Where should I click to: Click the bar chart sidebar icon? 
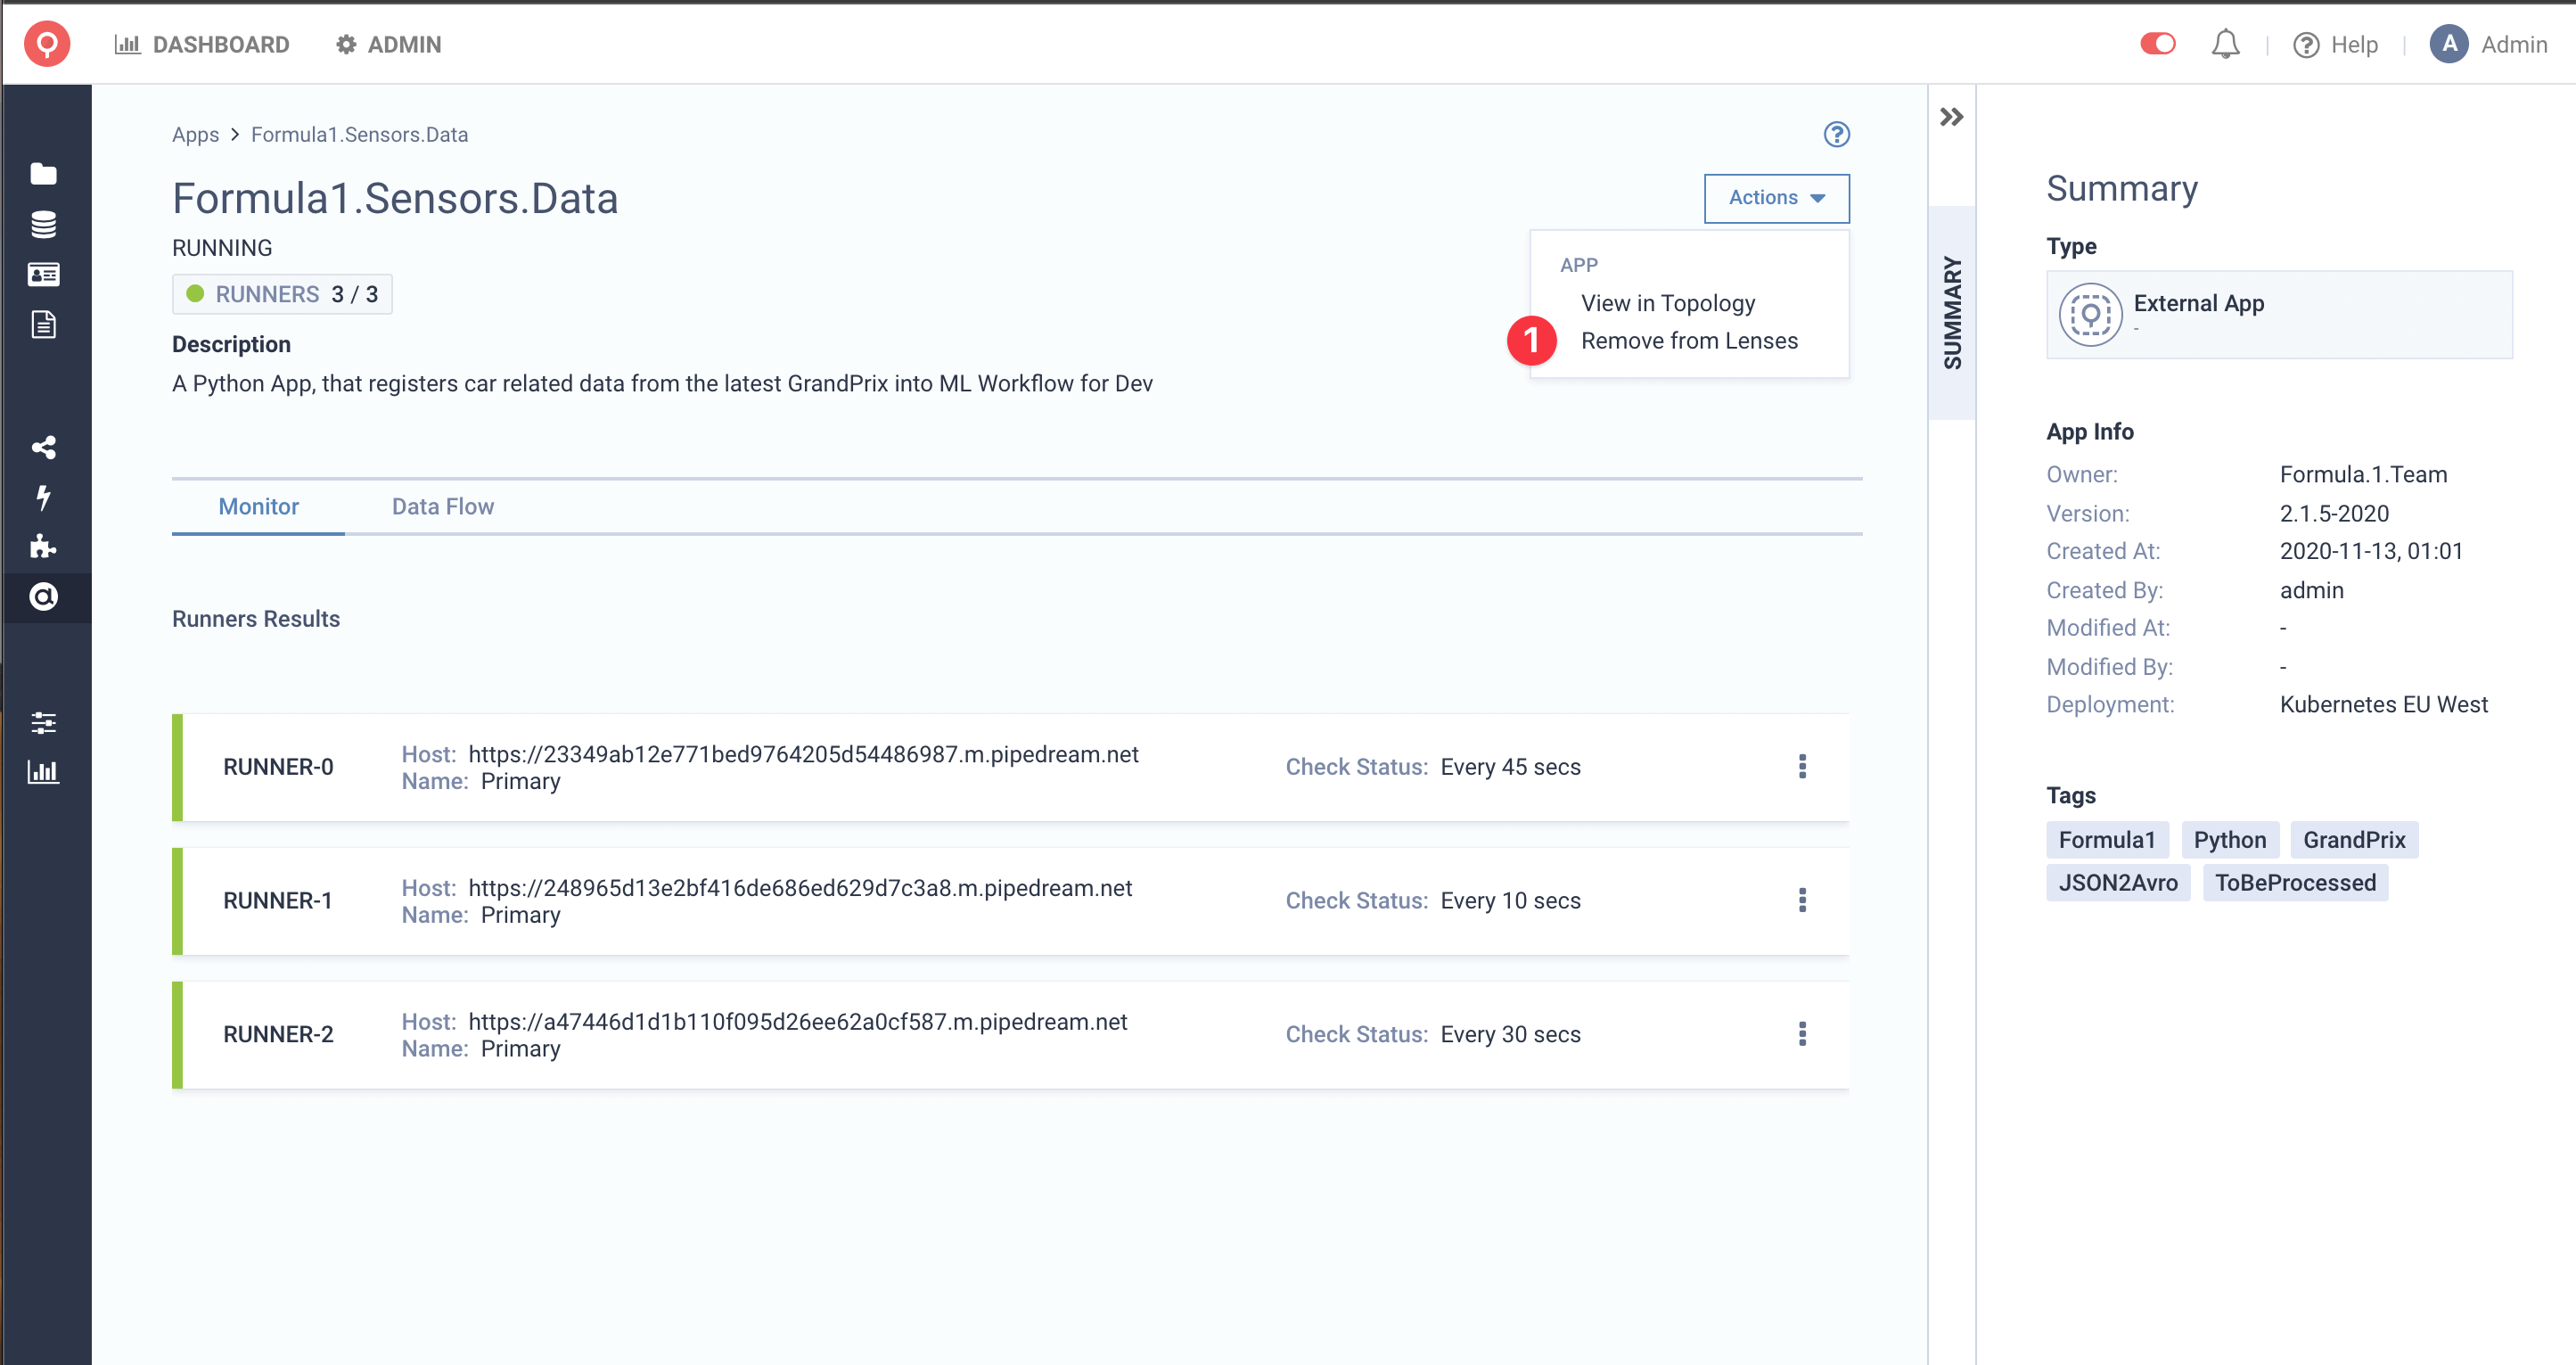[46, 772]
